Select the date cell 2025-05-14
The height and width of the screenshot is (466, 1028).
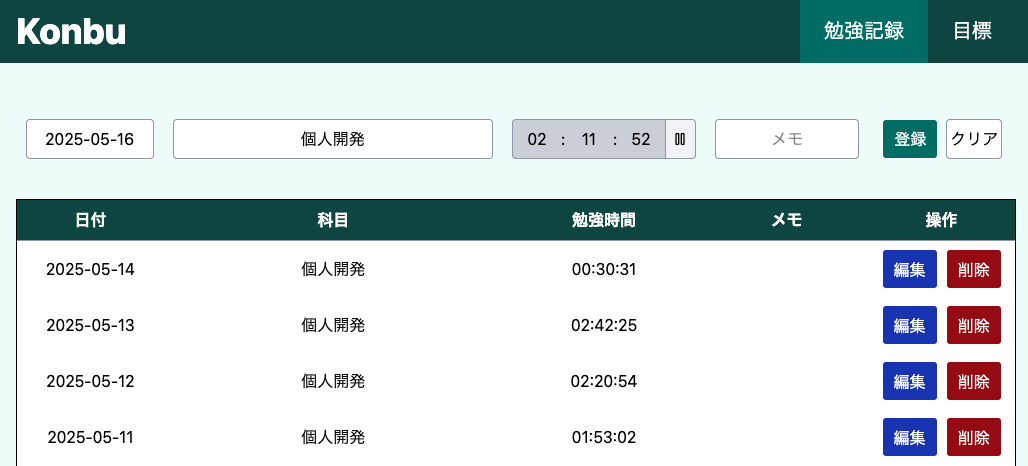coord(90,269)
